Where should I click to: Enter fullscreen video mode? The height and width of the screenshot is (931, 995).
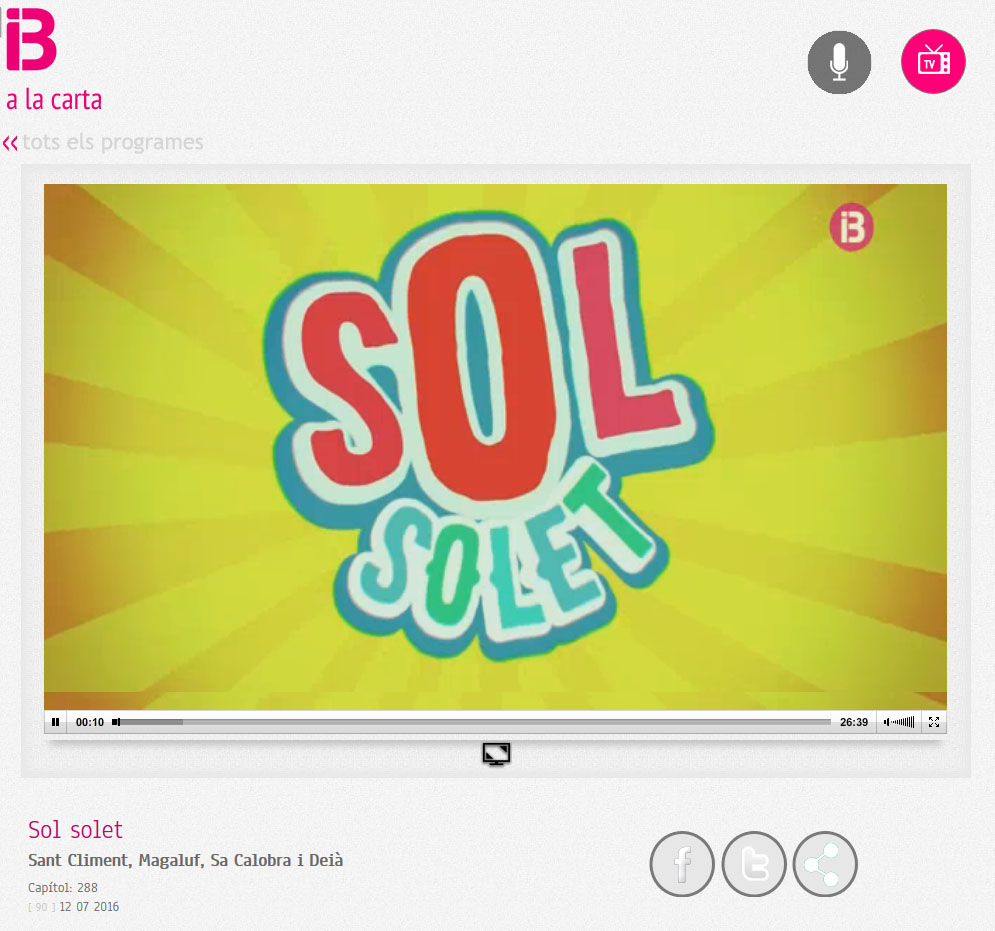click(x=933, y=722)
